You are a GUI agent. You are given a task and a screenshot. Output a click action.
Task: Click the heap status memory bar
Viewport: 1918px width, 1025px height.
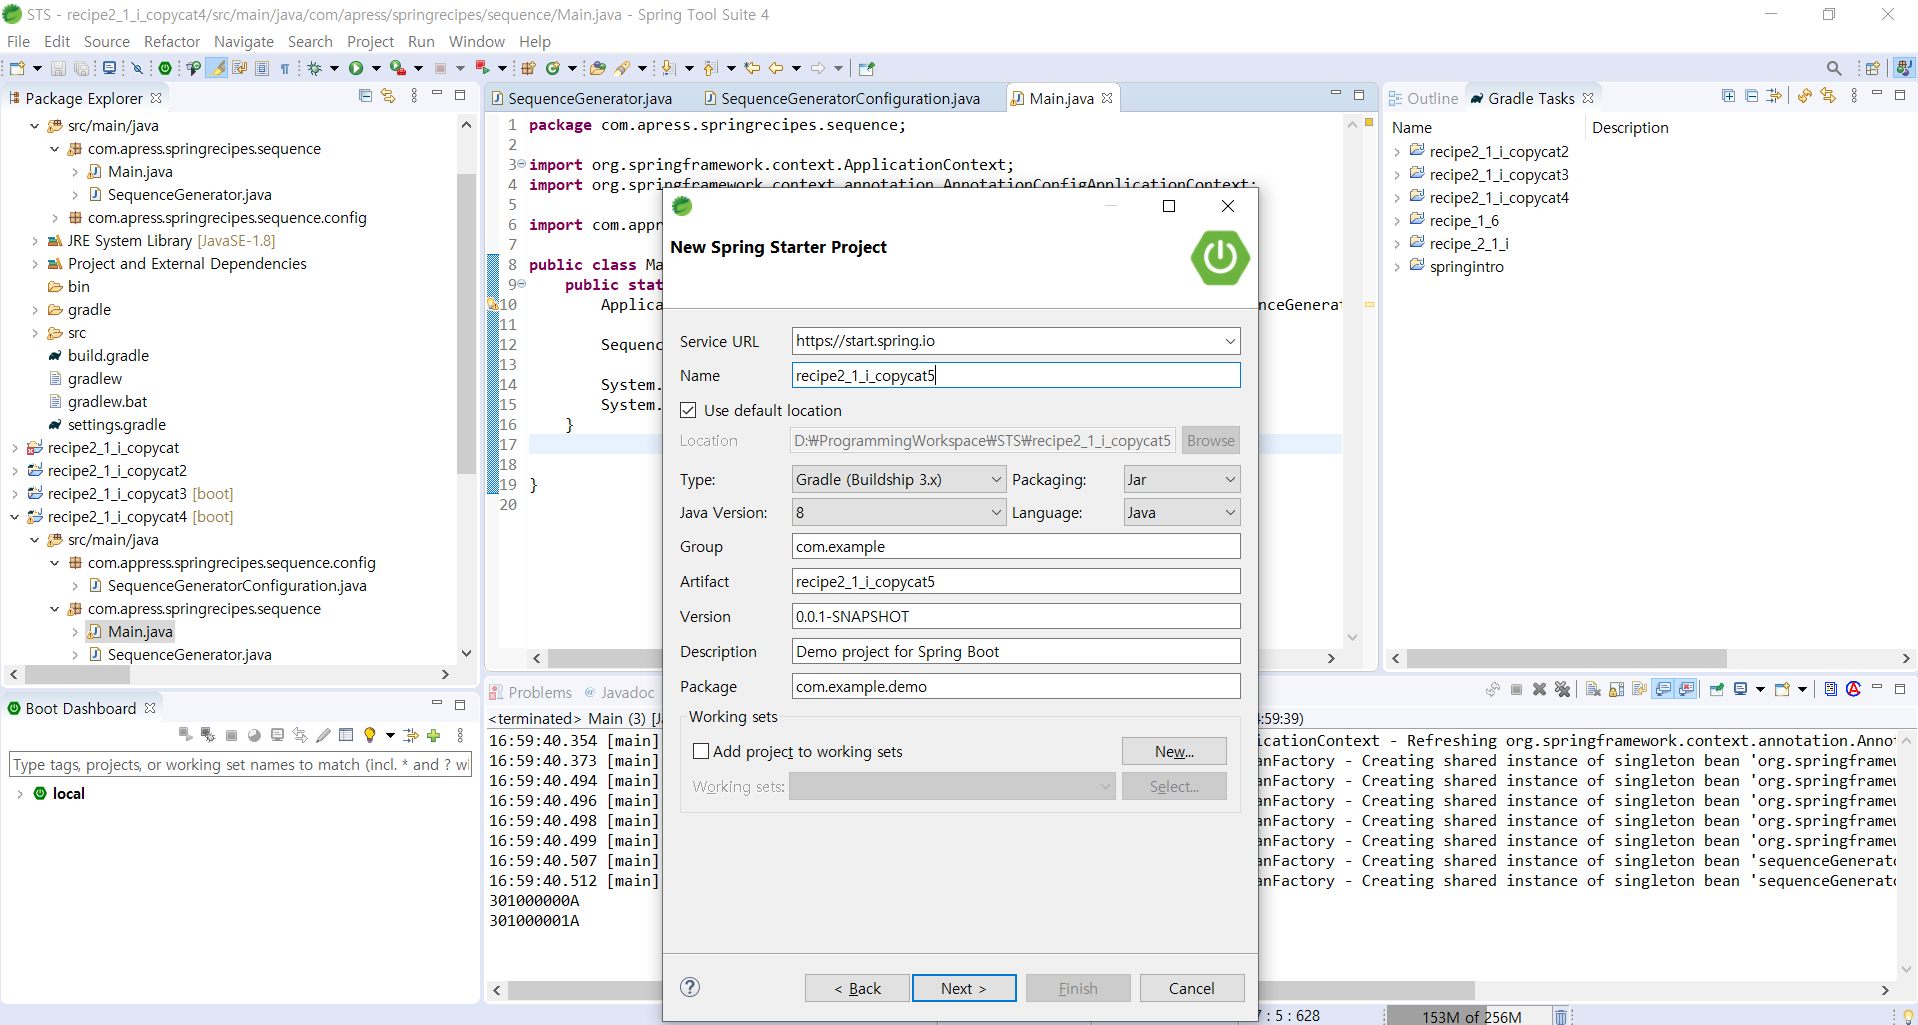click(x=1471, y=1016)
